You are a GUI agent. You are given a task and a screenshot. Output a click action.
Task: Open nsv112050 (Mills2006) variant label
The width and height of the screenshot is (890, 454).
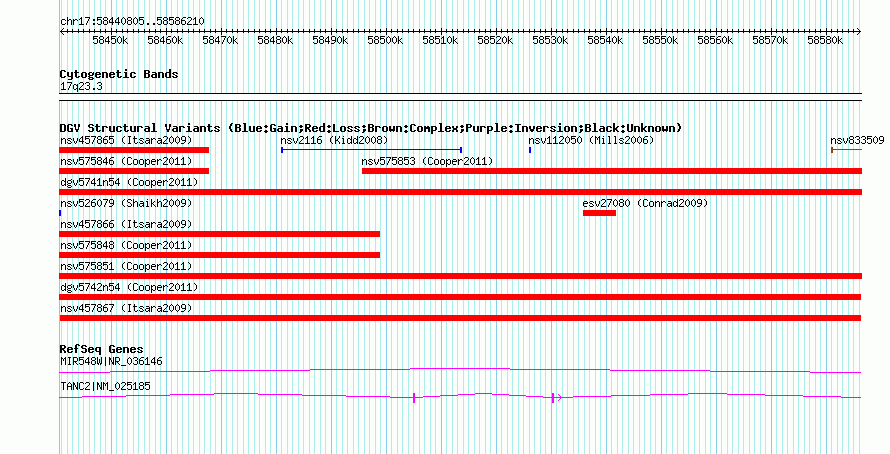pos(591,140)
